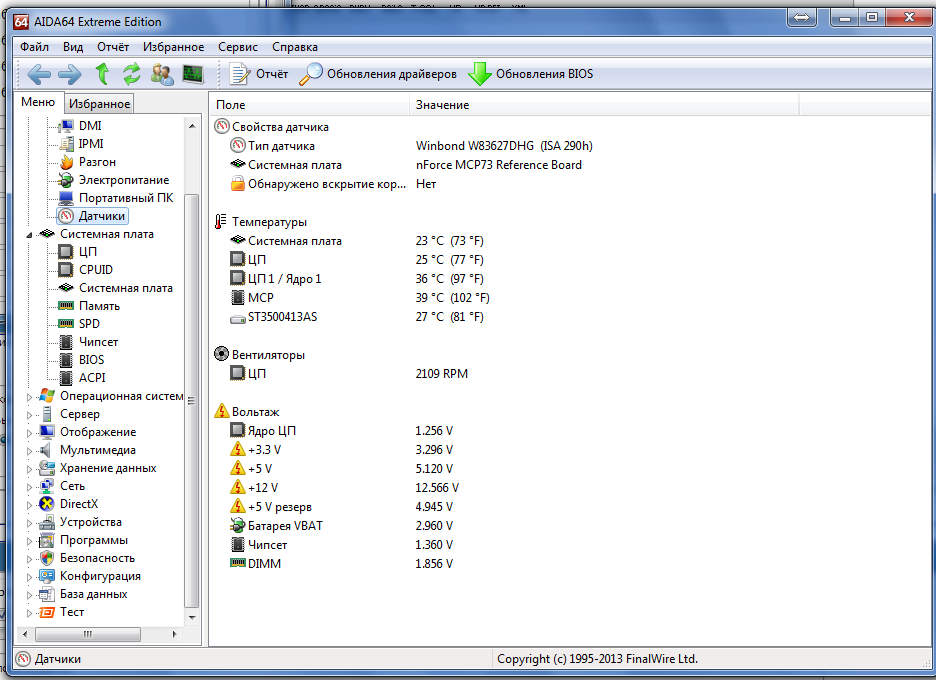This screenshot has height=680, width=936.
Task: Click the double-arrow titlebar button
Action: [802, 17]
